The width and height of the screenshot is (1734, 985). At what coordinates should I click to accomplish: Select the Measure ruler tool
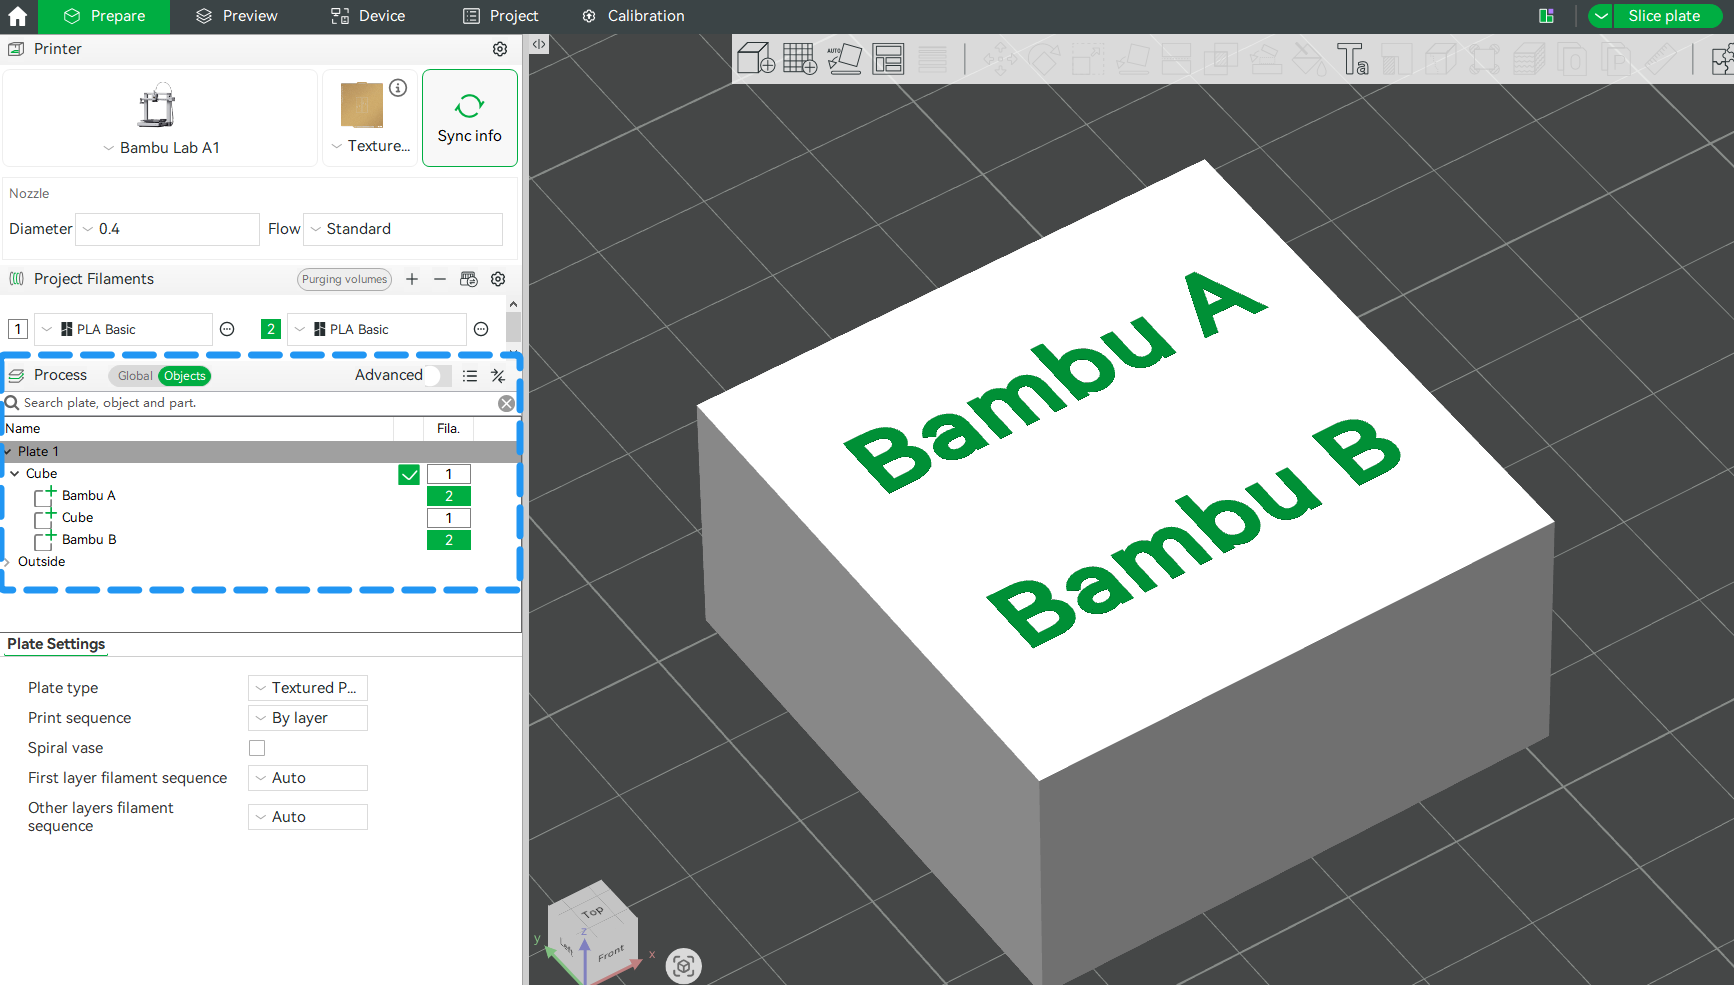[1660, 59]
